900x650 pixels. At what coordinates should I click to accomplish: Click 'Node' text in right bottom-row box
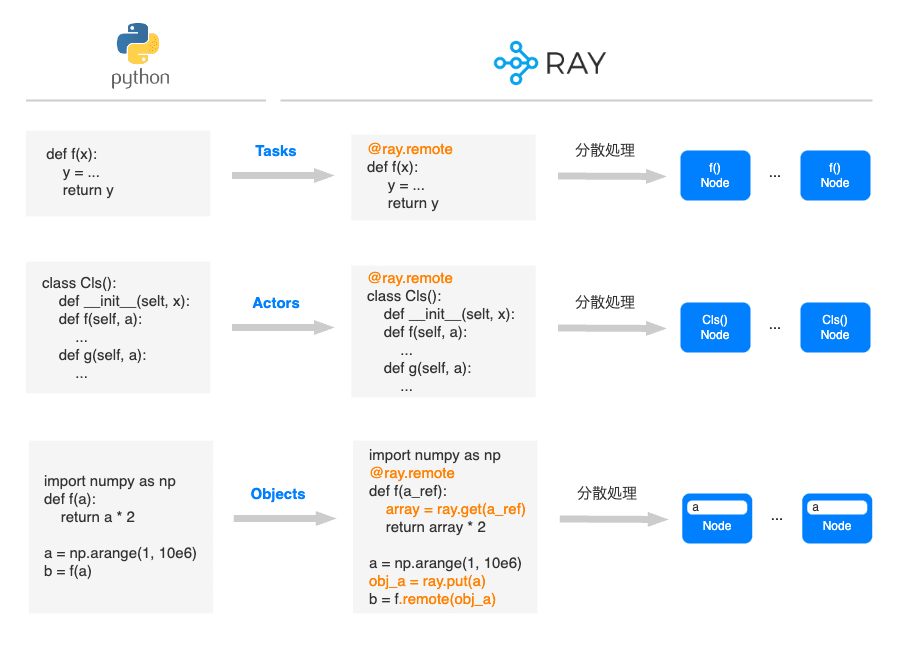coord(837,526)
